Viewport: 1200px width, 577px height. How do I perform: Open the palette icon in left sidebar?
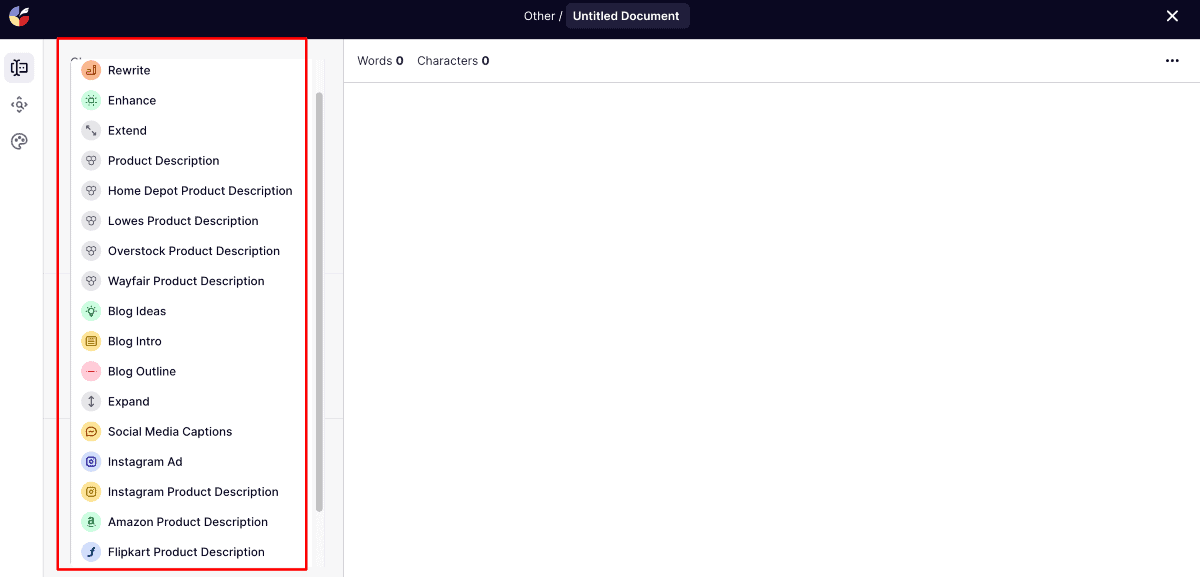point(19,141)
